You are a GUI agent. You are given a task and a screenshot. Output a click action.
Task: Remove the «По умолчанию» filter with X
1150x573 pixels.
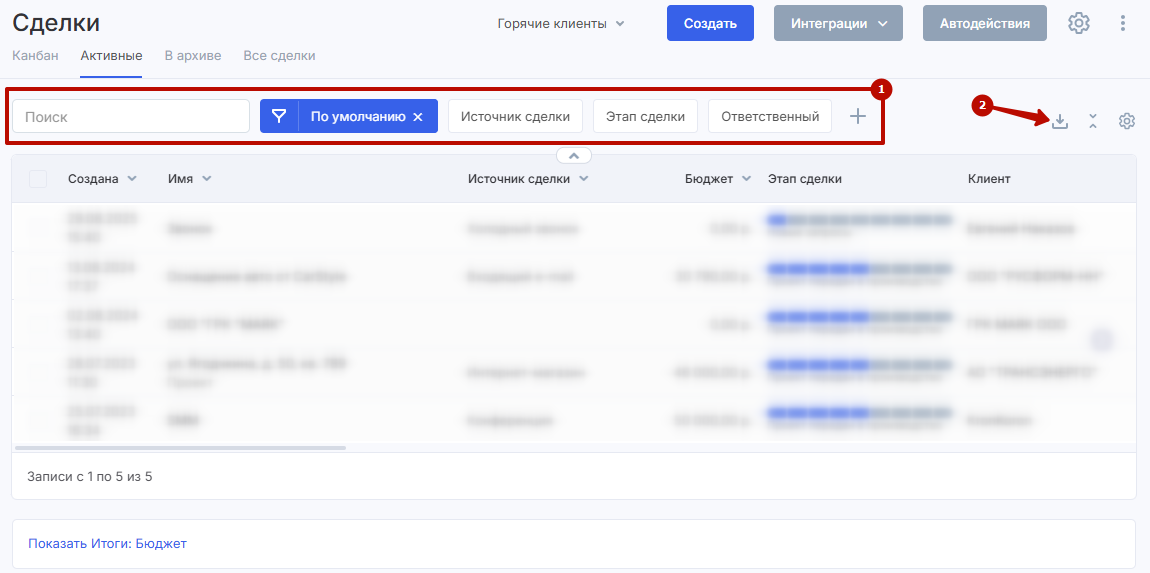click(x=418, y=117)
